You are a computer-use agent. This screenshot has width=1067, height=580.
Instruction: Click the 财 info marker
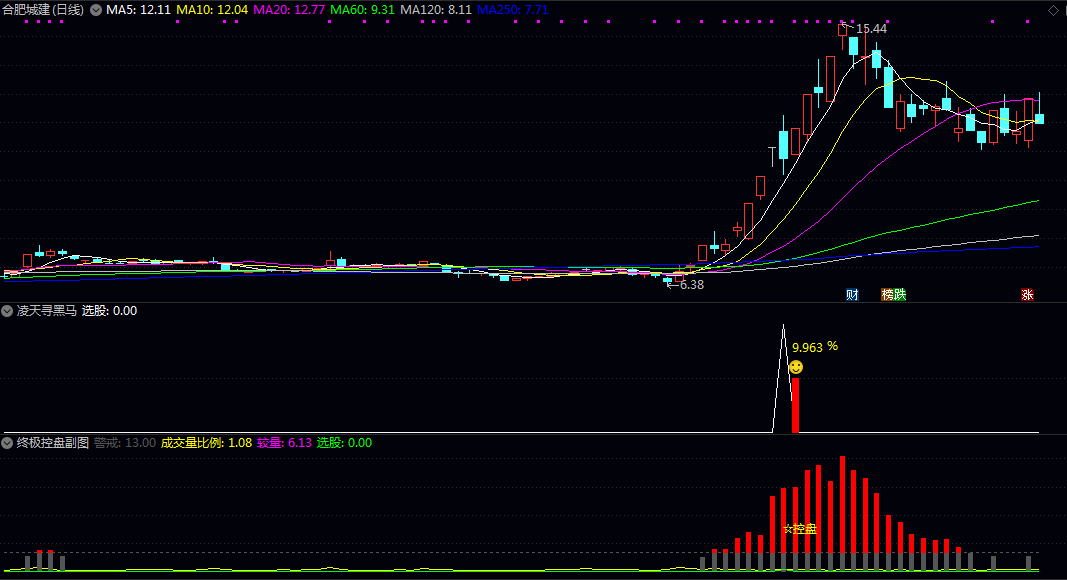[x=852, y=295]
